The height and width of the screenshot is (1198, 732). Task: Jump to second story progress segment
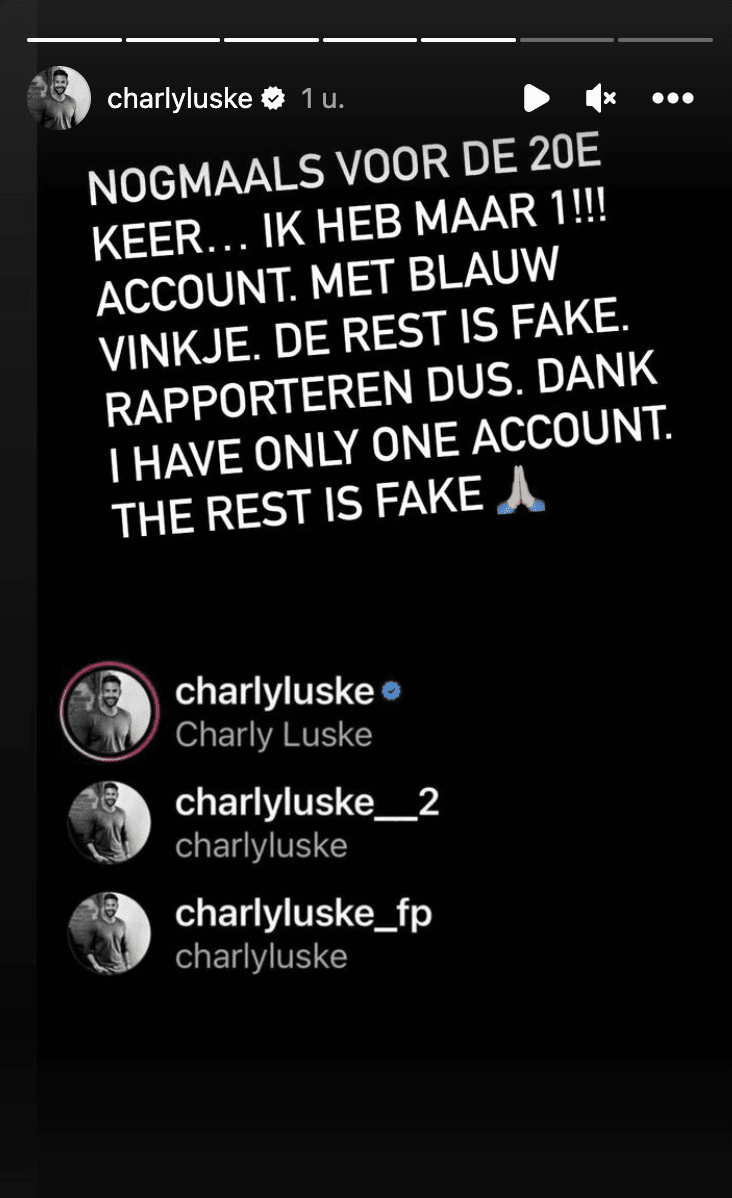[x=173, y=40]
